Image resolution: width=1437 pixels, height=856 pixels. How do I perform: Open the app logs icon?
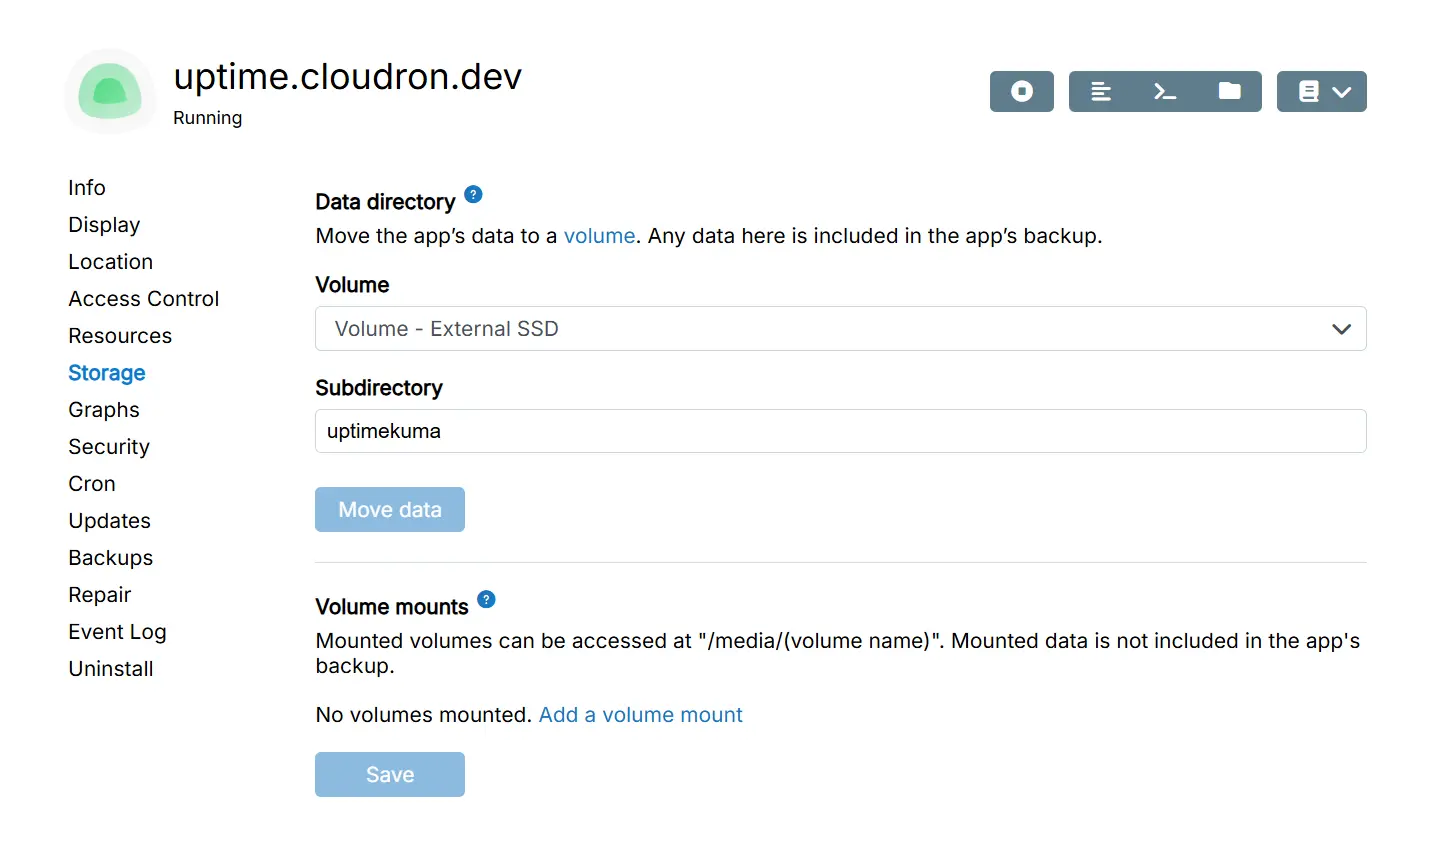pyautogui.click(x=1101, y=92)
